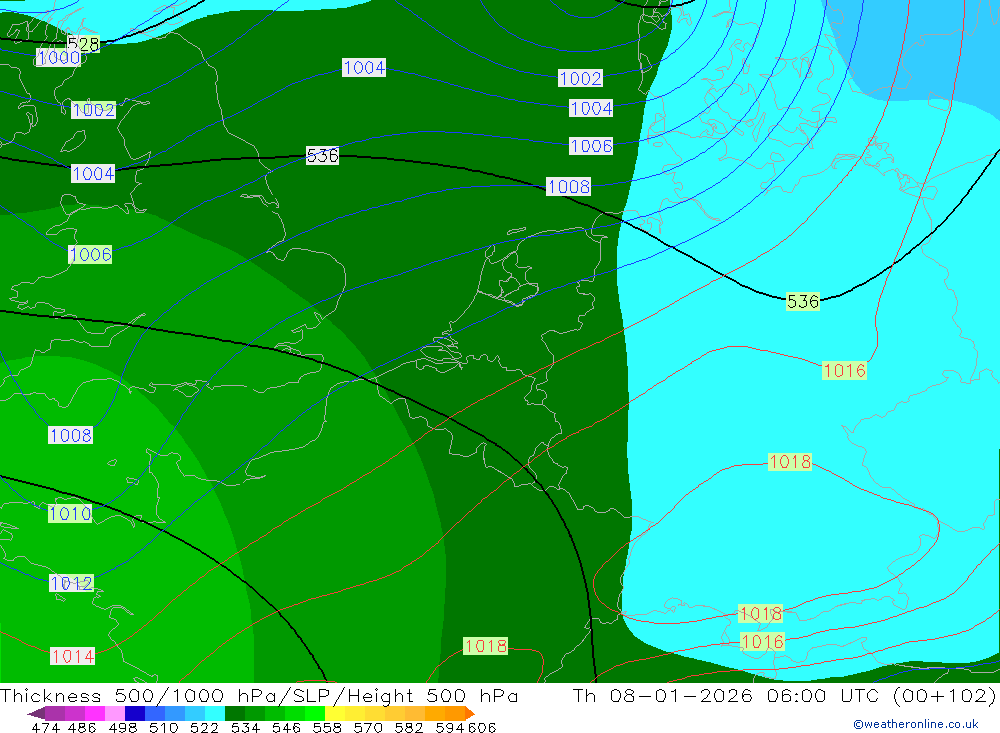Click the '1006' label on green background
Image resolution: width=1000 pixels, height=733 pixels.
click(90, 255)
